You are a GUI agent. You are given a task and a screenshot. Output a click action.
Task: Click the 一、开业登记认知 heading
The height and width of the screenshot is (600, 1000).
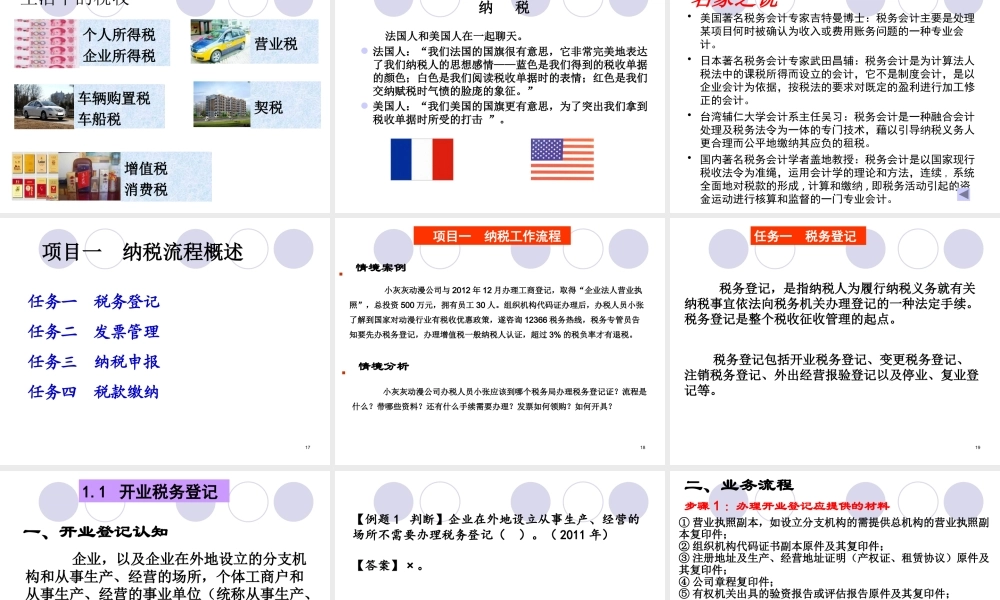click(x=96, y=532)
